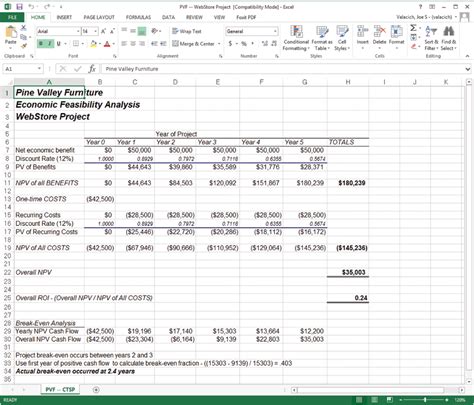Image resolution: width=474 pixels, height=405 pixels.
Task: Switch to the PAGE LAYOUT tab
Action: click(x=99, y=17)
